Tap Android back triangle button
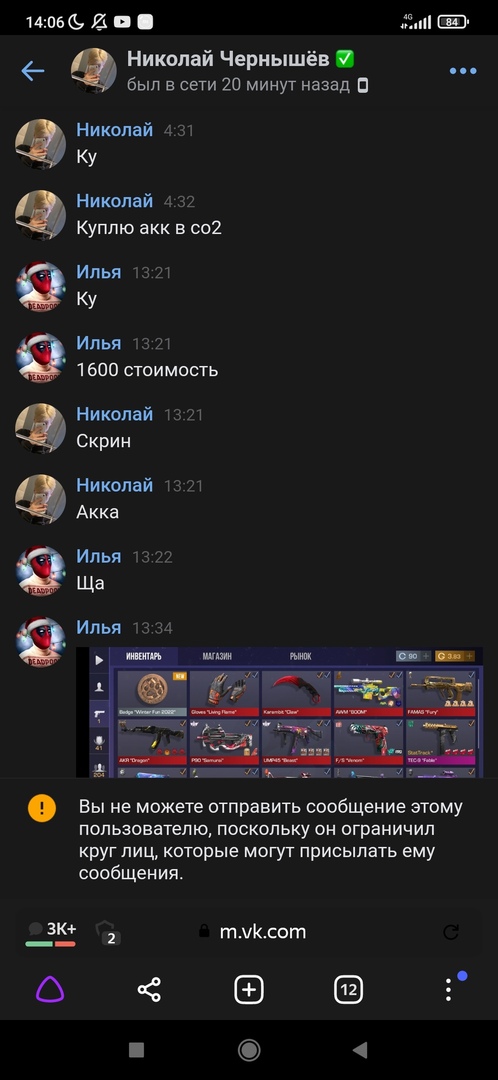The image size is (498, 1080). [360, 1050]
